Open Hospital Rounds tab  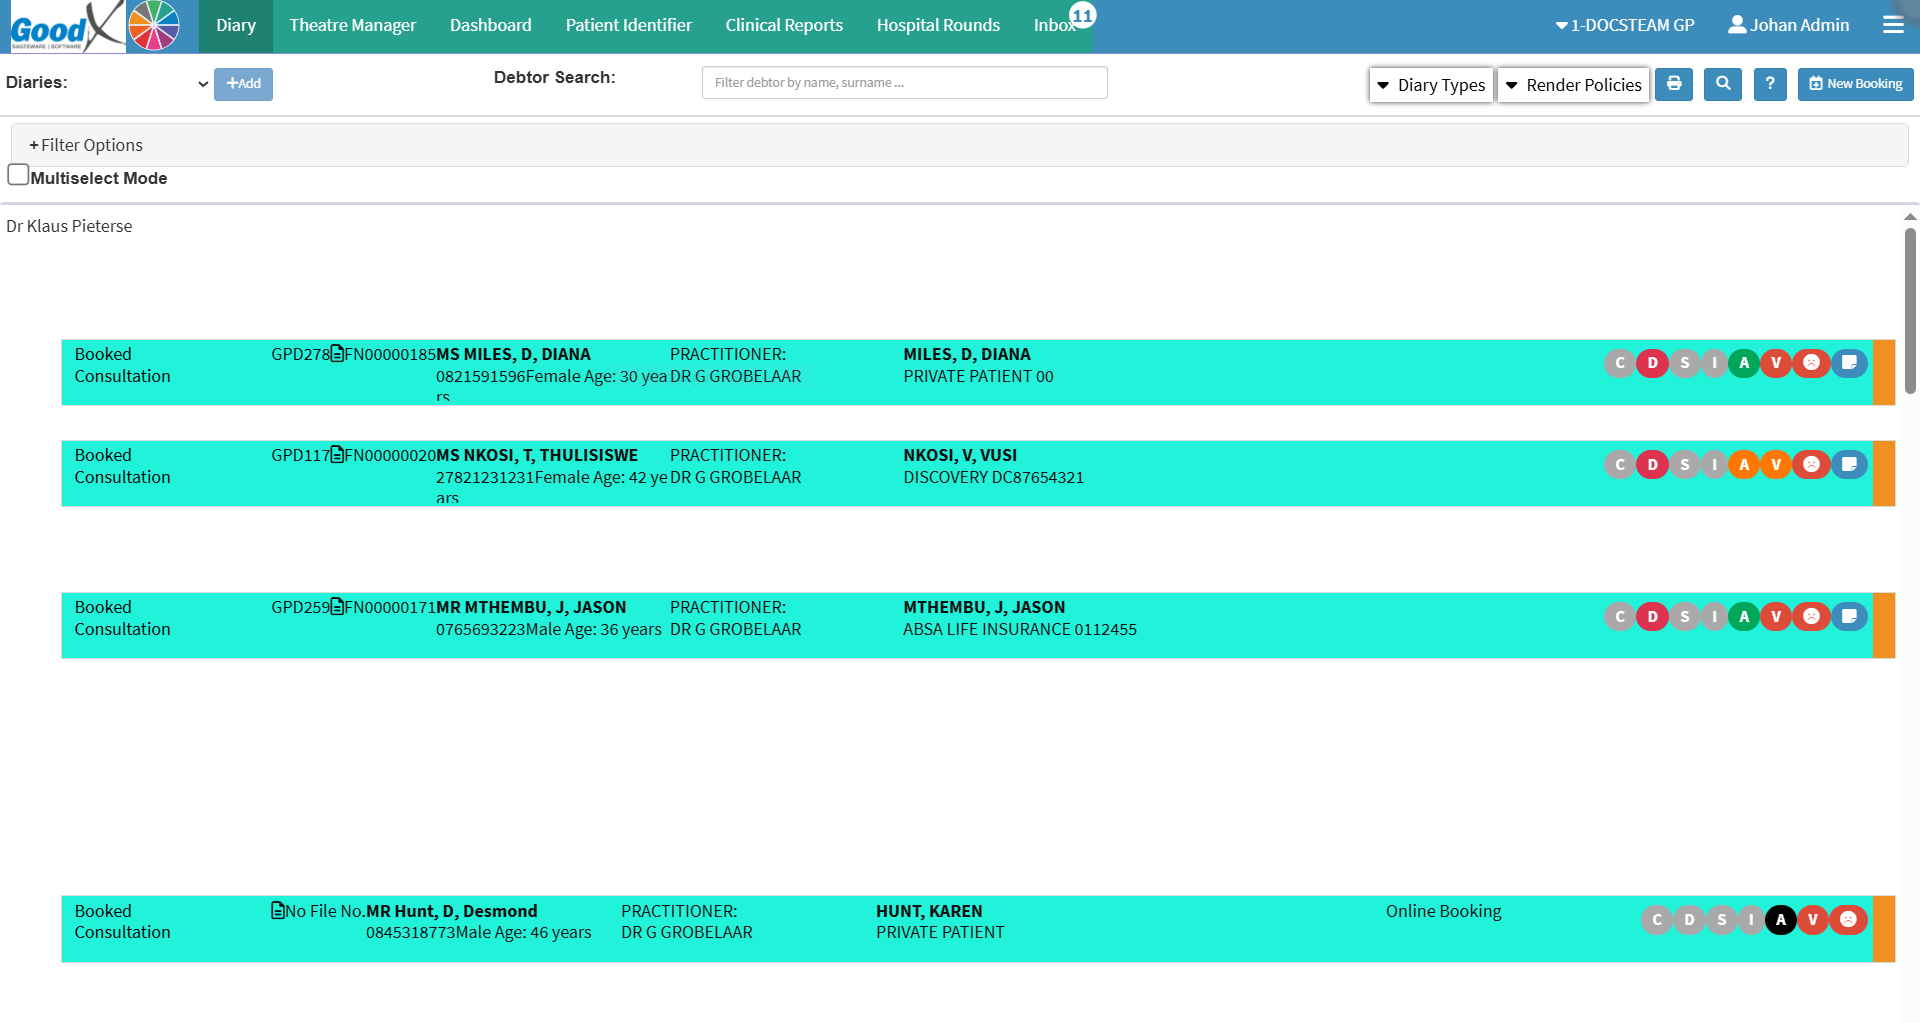pyautogui.click(x=938, y=26)
